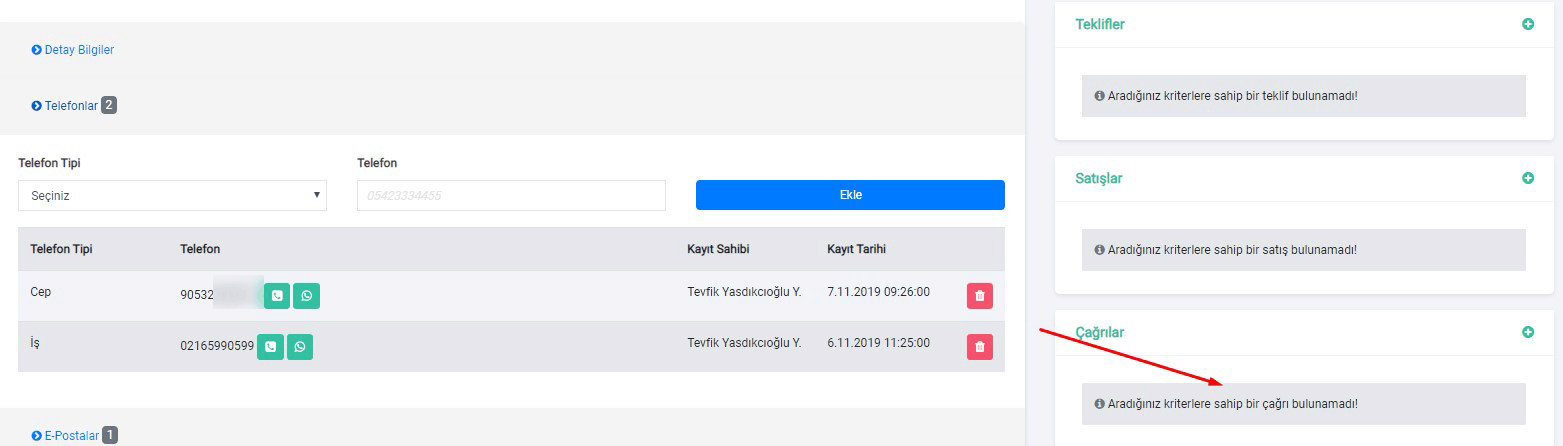This screenshot has width=1563, height=446.
Task: Expand the Detay Bilgiler section
Action: point(79,49)
